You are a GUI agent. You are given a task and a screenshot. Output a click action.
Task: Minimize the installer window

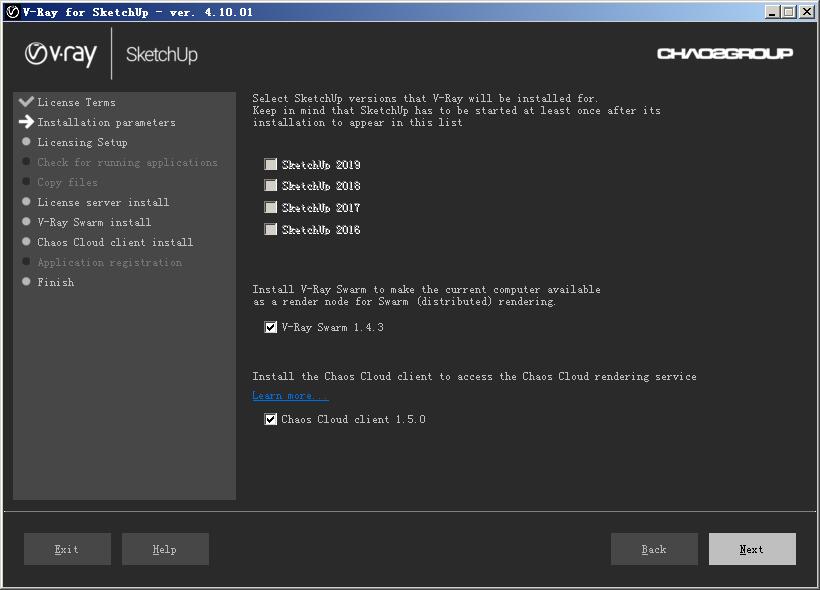772,12
